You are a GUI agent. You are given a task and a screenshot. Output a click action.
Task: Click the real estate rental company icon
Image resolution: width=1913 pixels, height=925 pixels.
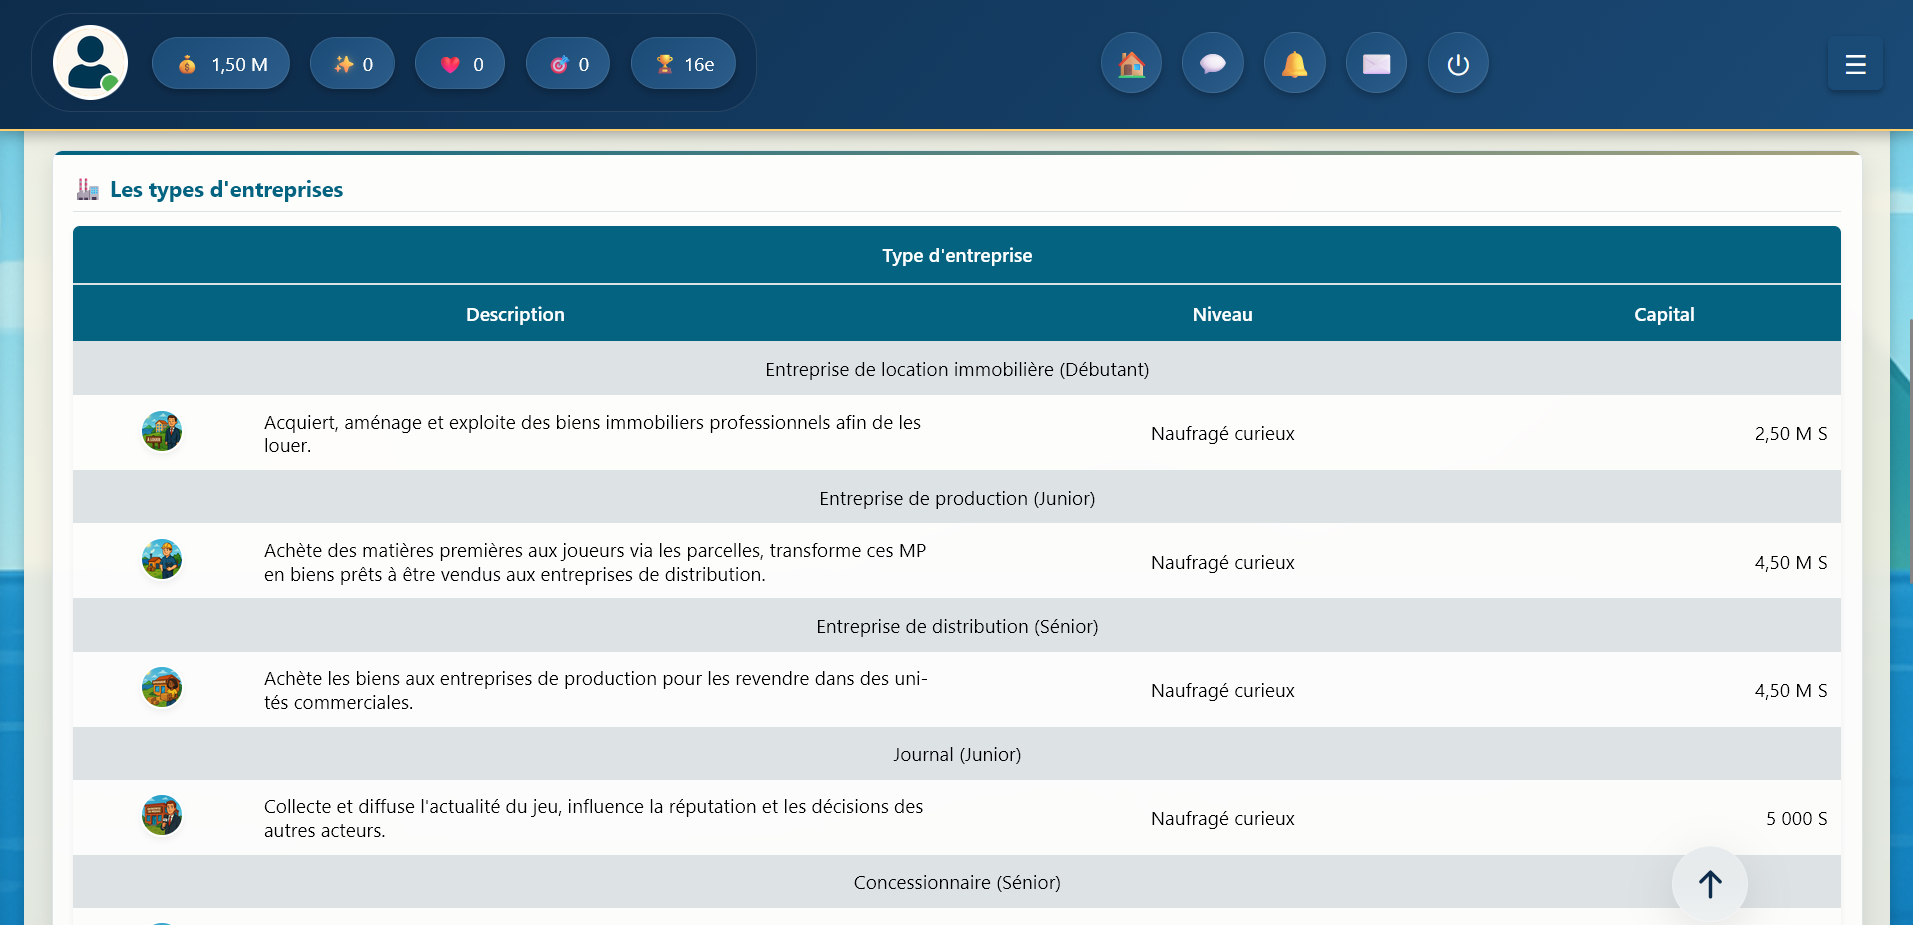click(162, 432)
